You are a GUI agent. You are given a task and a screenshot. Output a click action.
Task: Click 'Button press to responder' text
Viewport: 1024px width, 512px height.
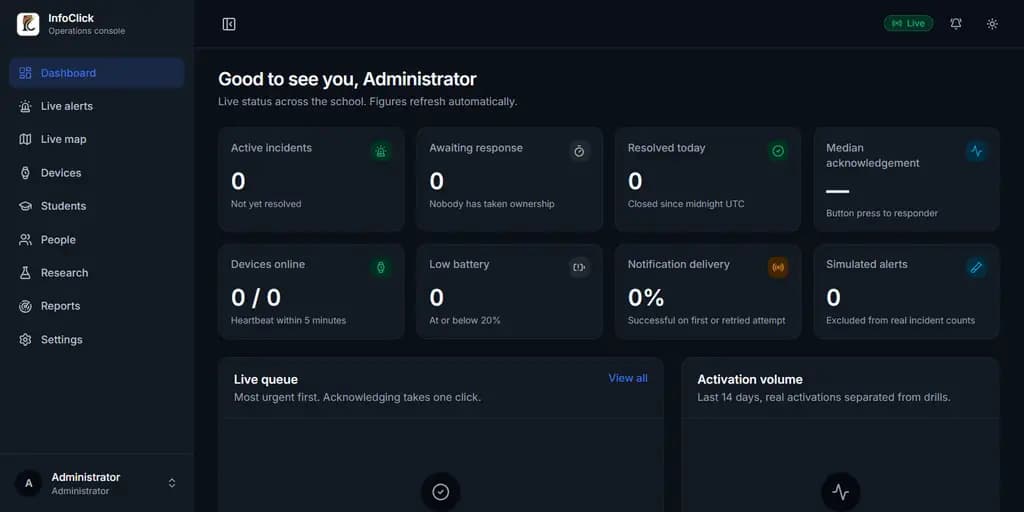(882, 213)
